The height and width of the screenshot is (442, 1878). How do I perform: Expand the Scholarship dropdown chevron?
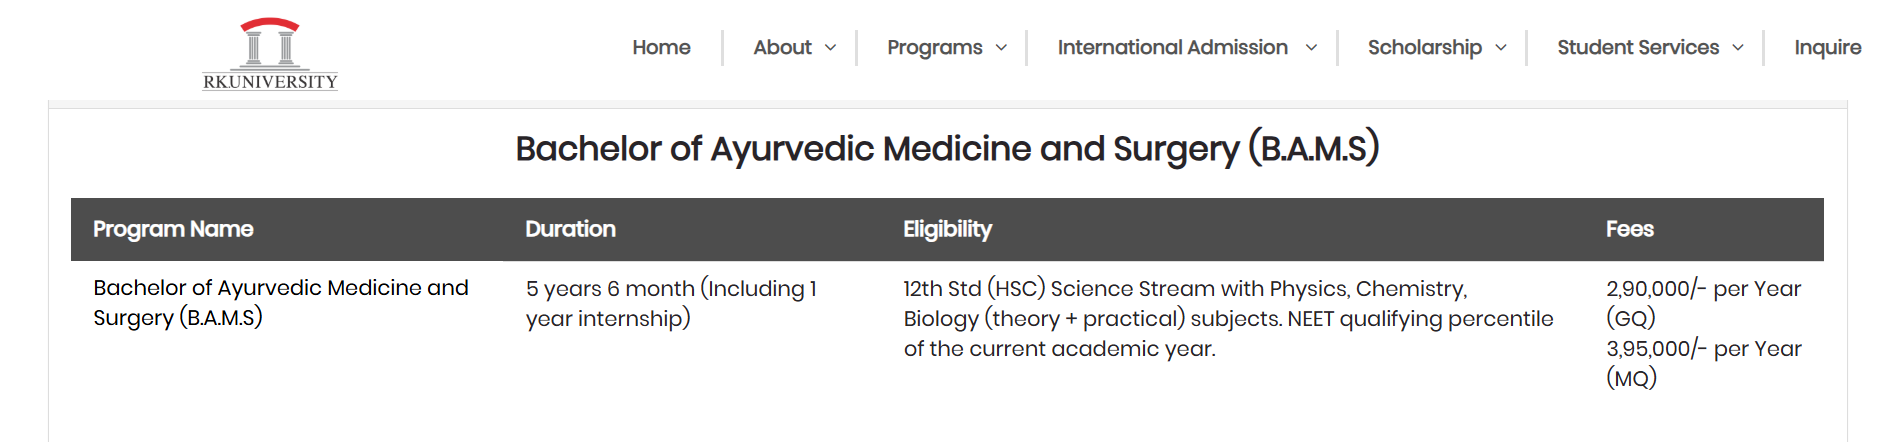coord(1500,48)
